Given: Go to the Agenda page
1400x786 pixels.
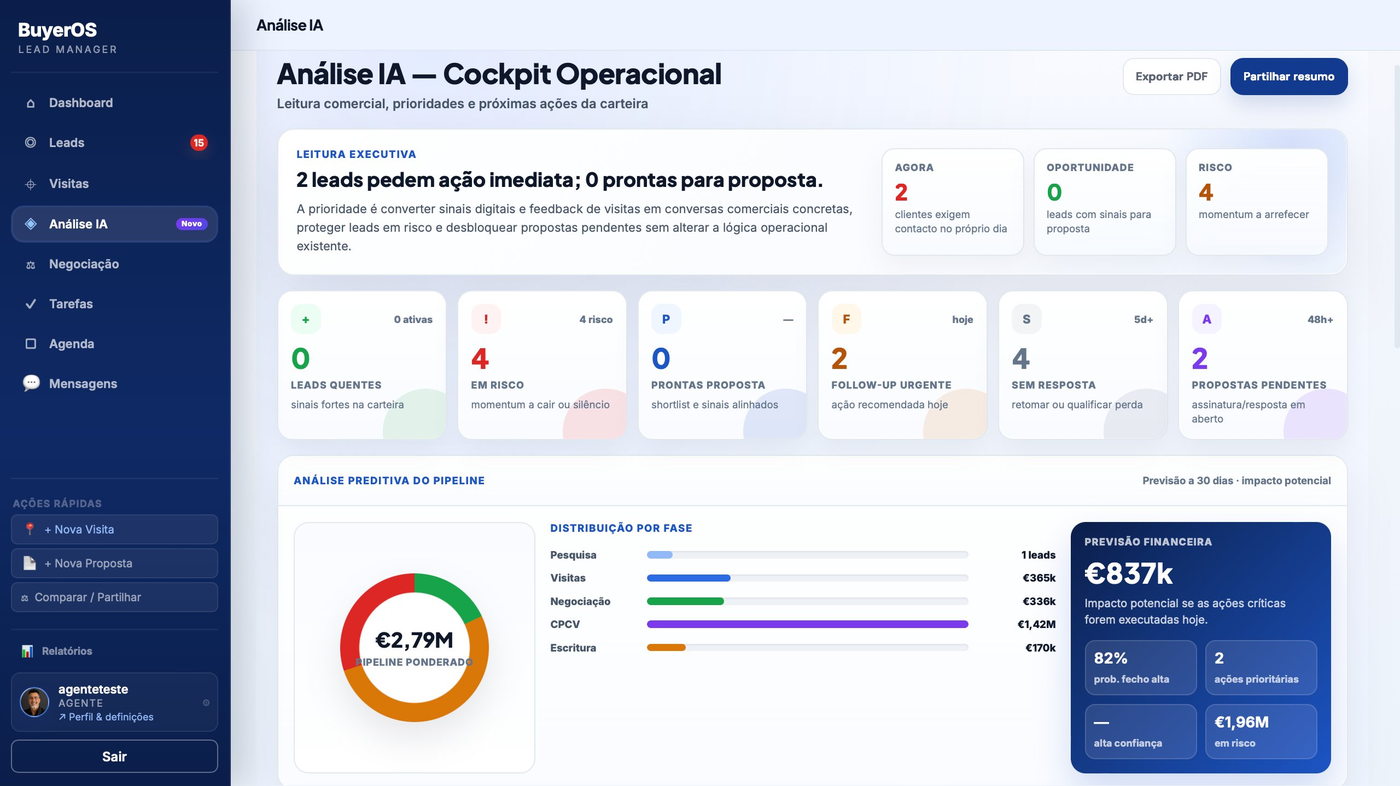Looking at the screenshot, I should 114,344.
